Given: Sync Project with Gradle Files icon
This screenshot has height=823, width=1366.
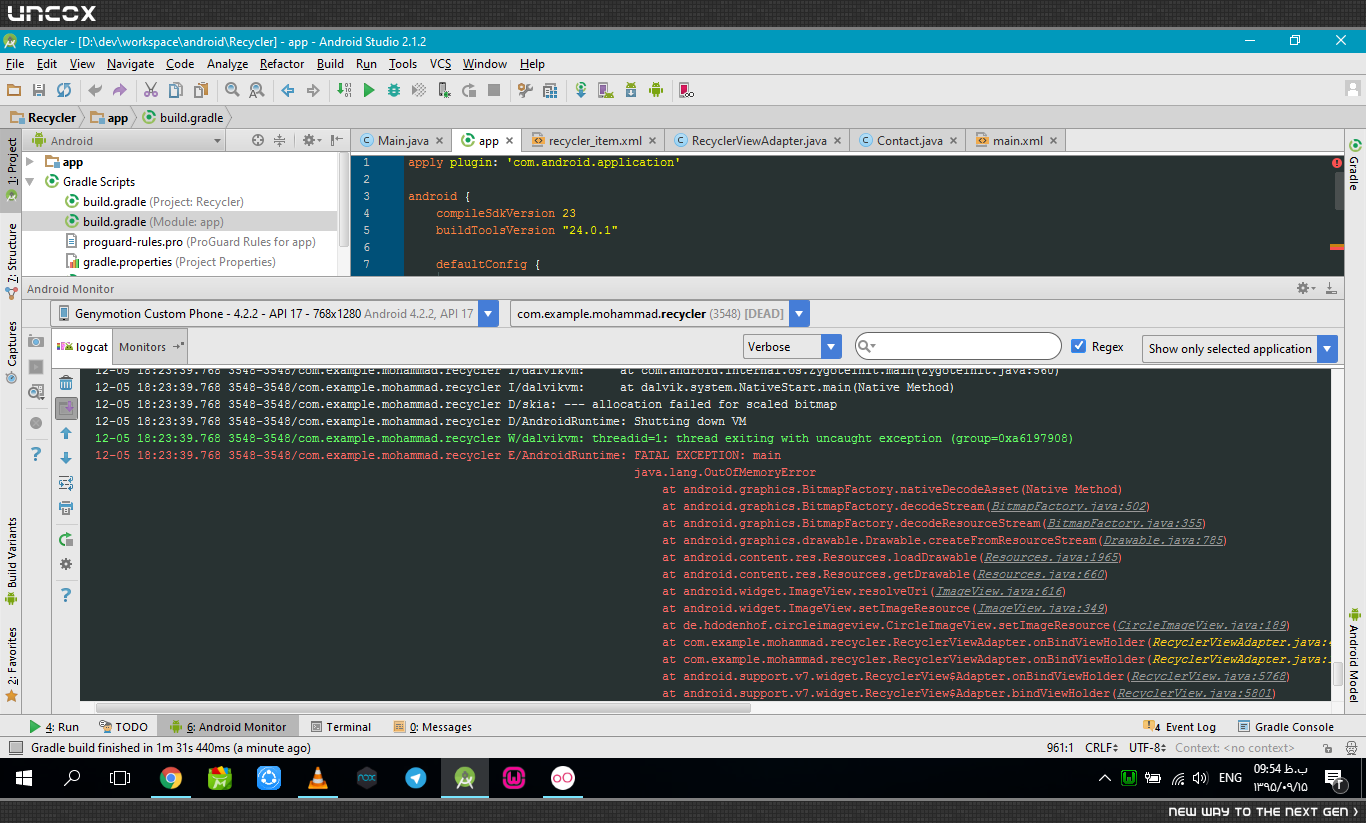Looking at the screenshot, I should (x=581, y=90).
